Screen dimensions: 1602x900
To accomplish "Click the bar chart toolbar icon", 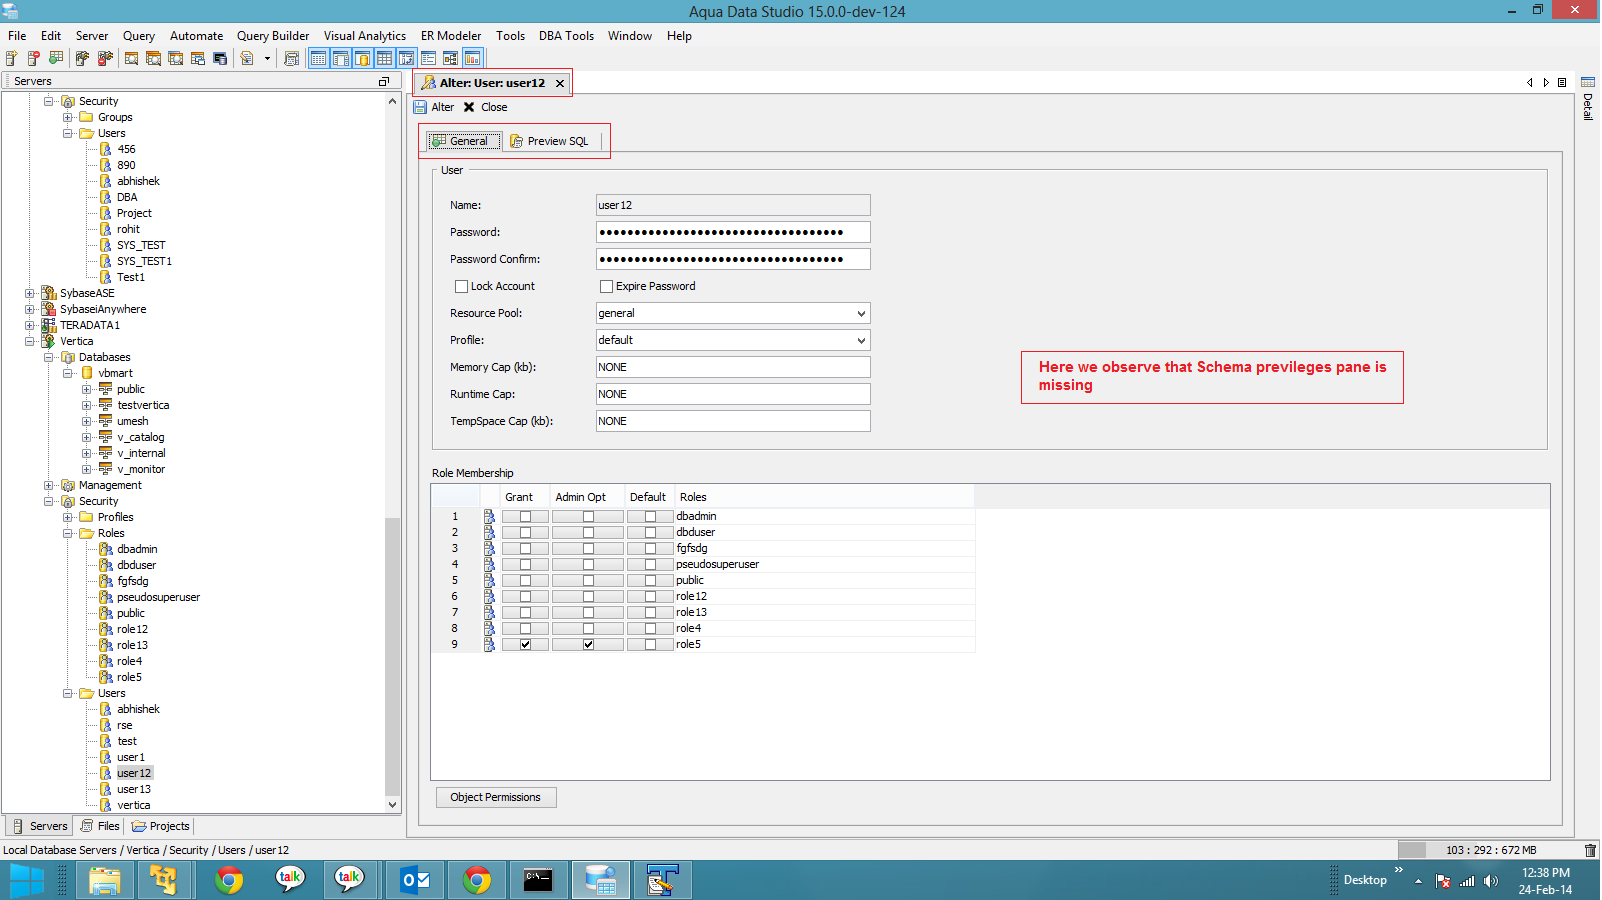I will pos(472,59).
